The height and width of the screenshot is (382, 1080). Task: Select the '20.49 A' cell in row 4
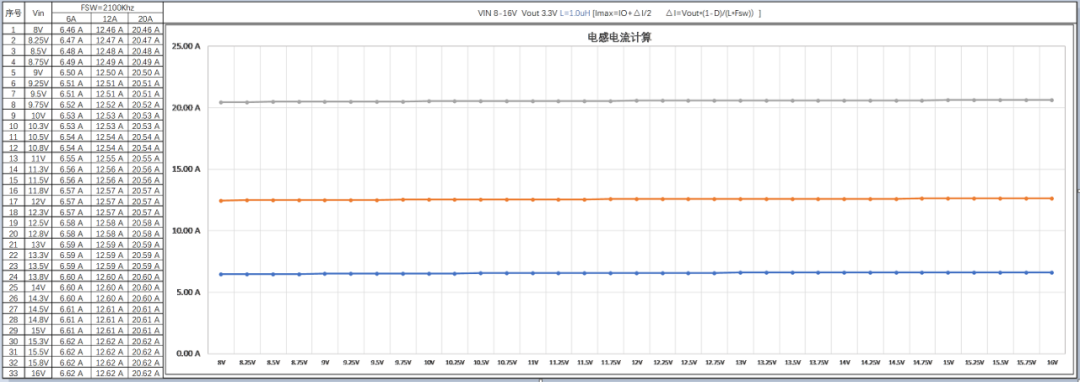coord(145,63)
